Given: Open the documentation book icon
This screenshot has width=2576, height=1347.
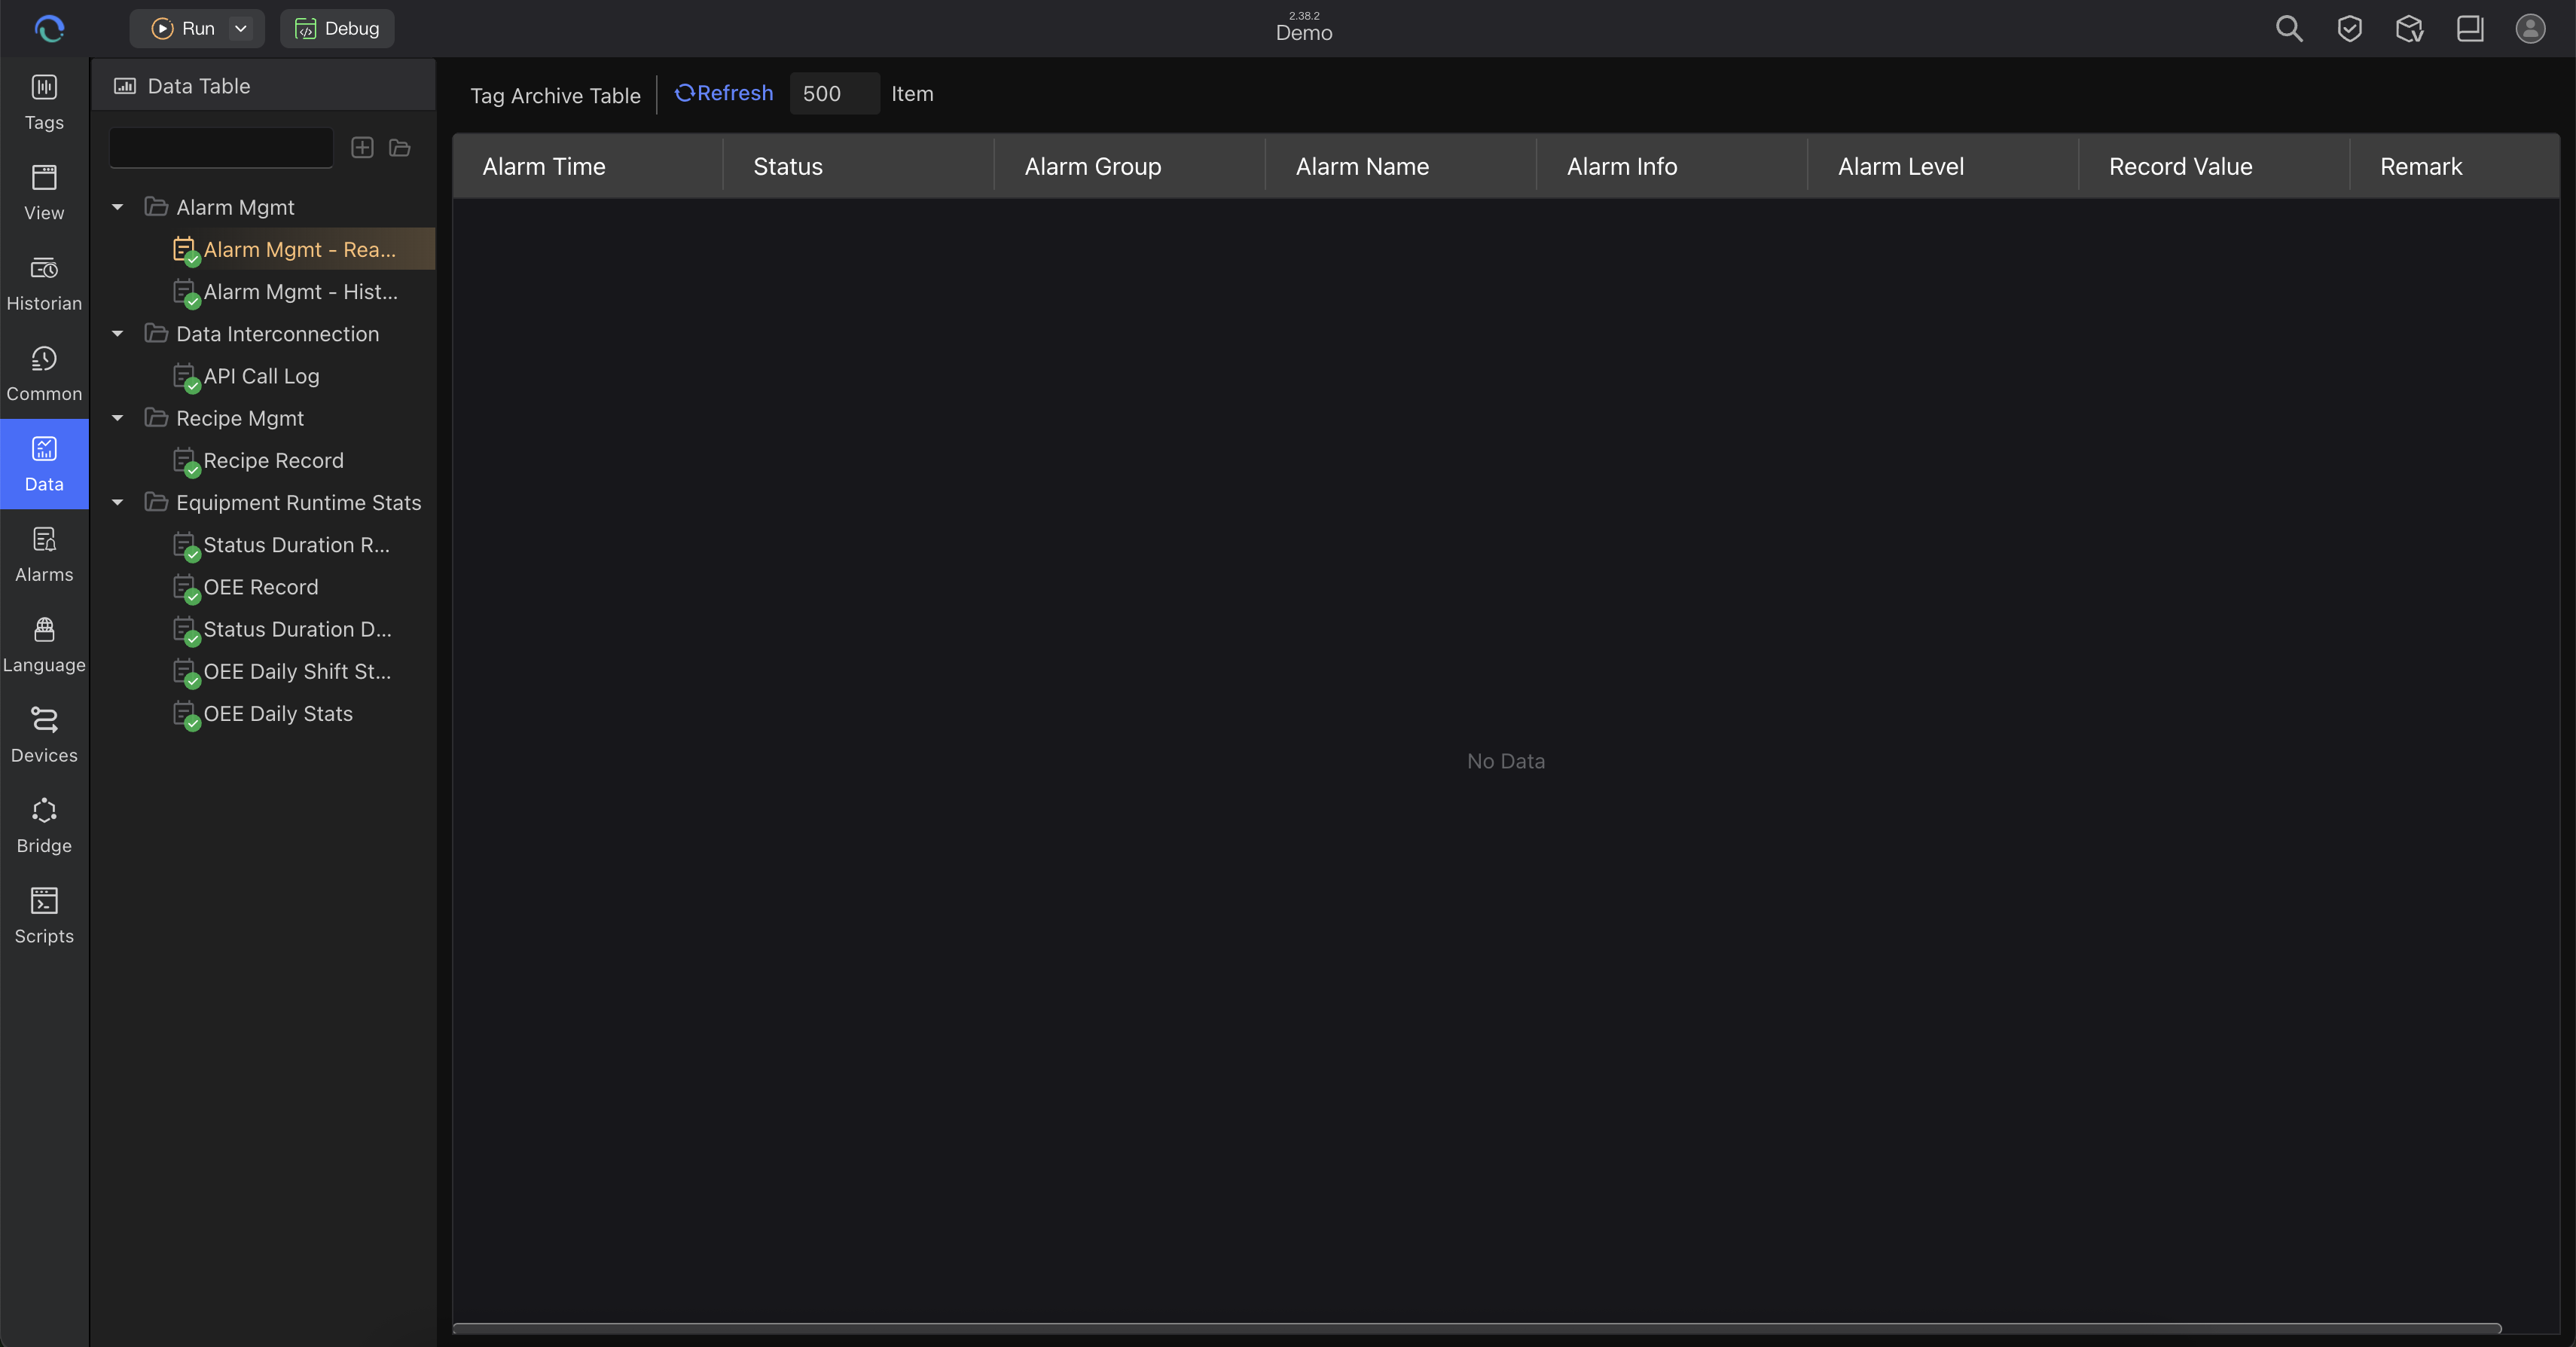Looking at the screenshot, I should pos(2469,29).
